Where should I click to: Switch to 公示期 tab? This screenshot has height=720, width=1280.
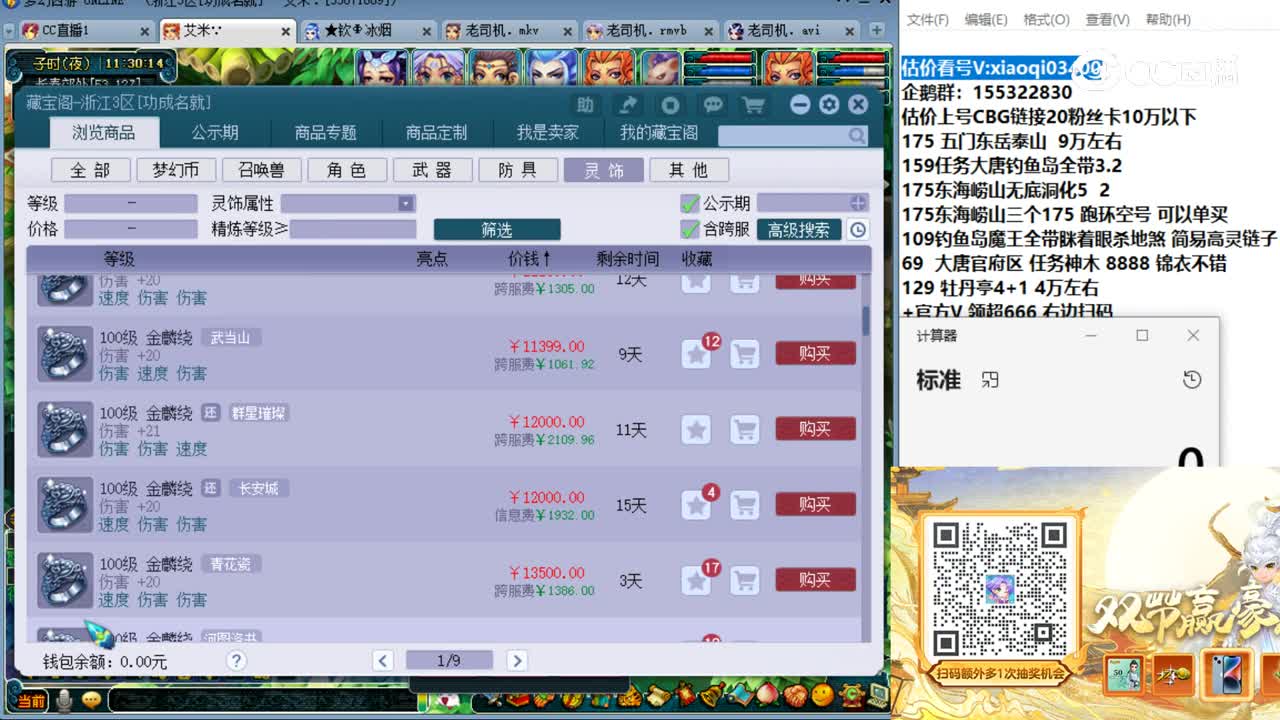pos(215,133)
